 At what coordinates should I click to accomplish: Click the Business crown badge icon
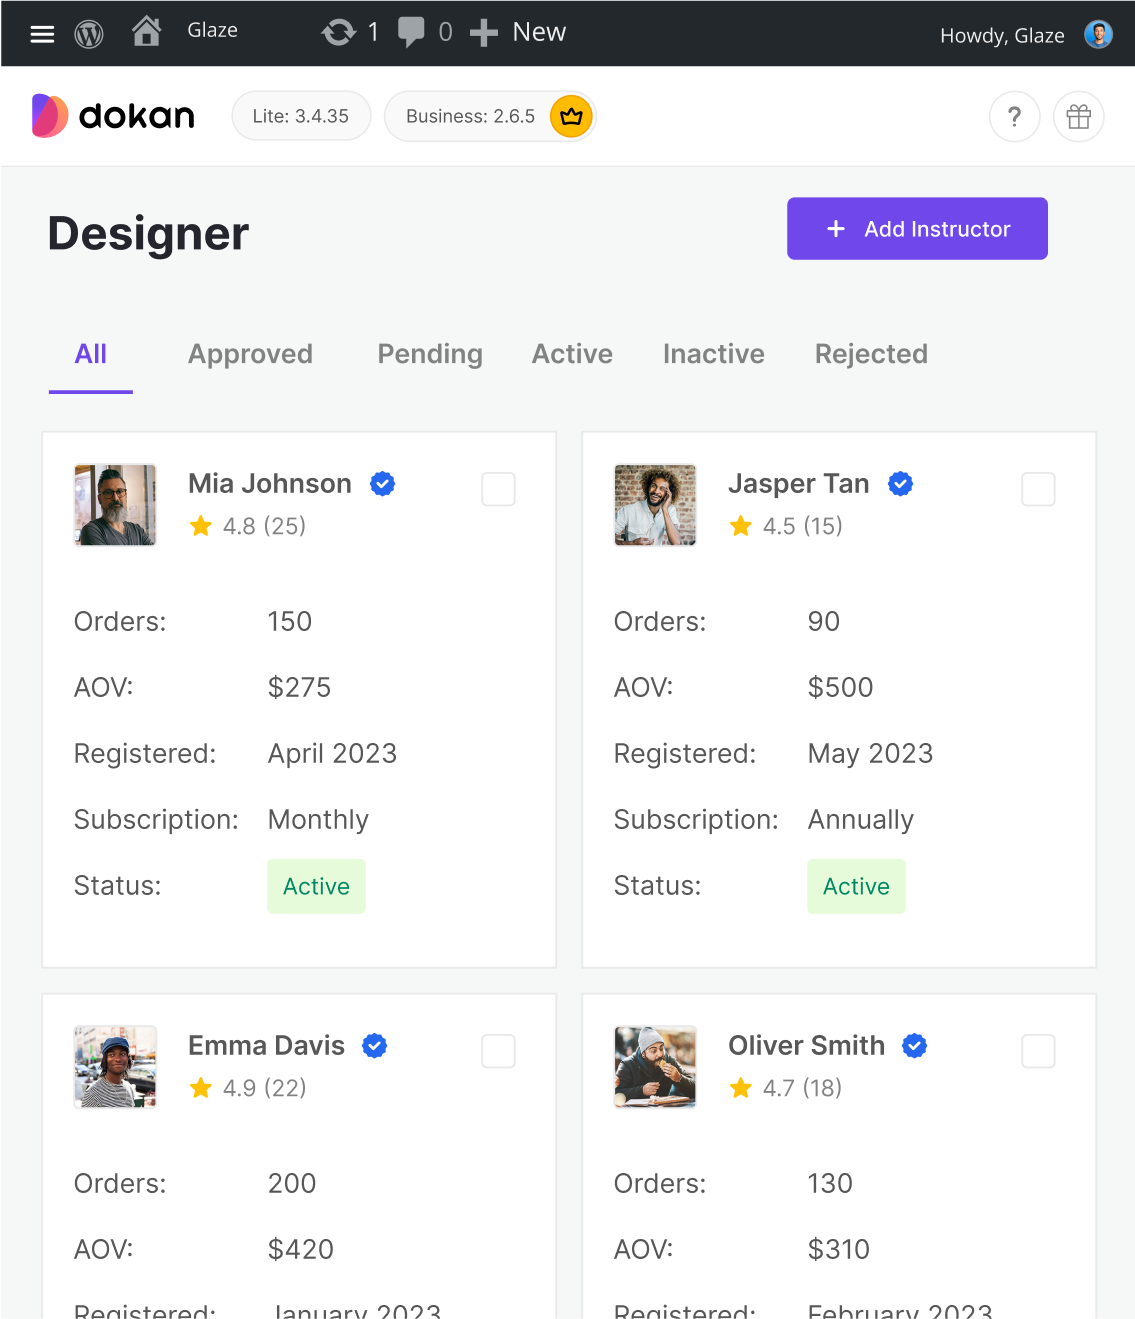(x=571, y=117)
